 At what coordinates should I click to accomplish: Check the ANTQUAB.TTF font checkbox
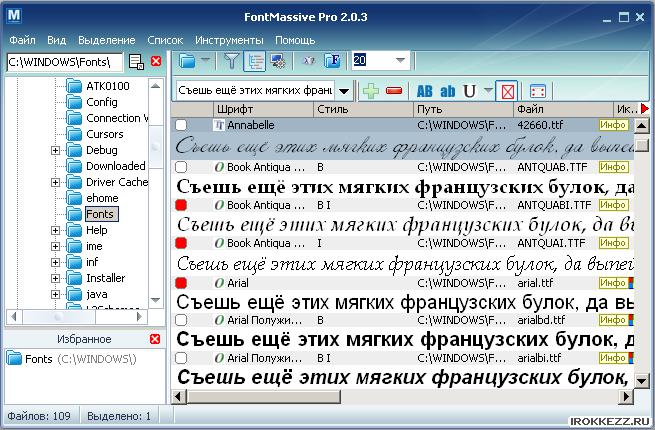pyautogui.click(x=181, y=167)
